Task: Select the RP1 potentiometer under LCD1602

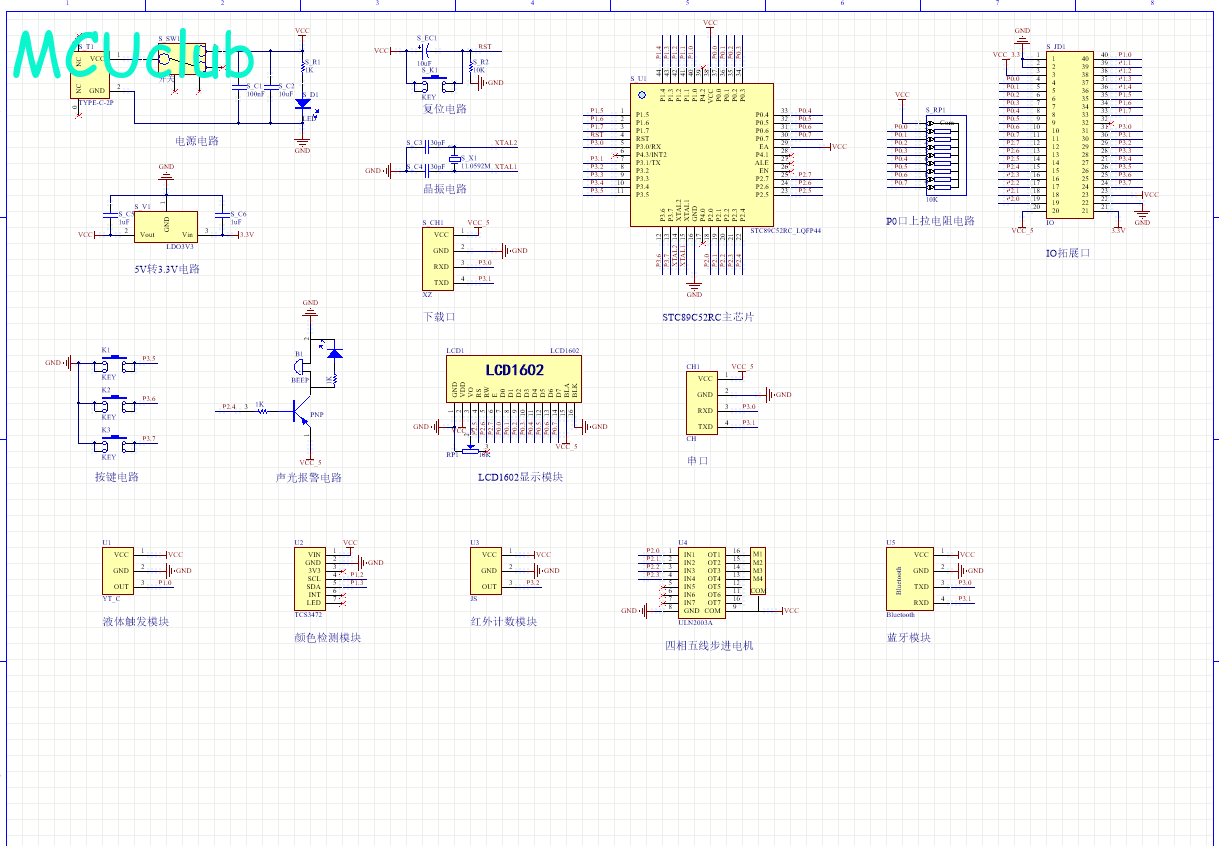Action: click(468, 449)
